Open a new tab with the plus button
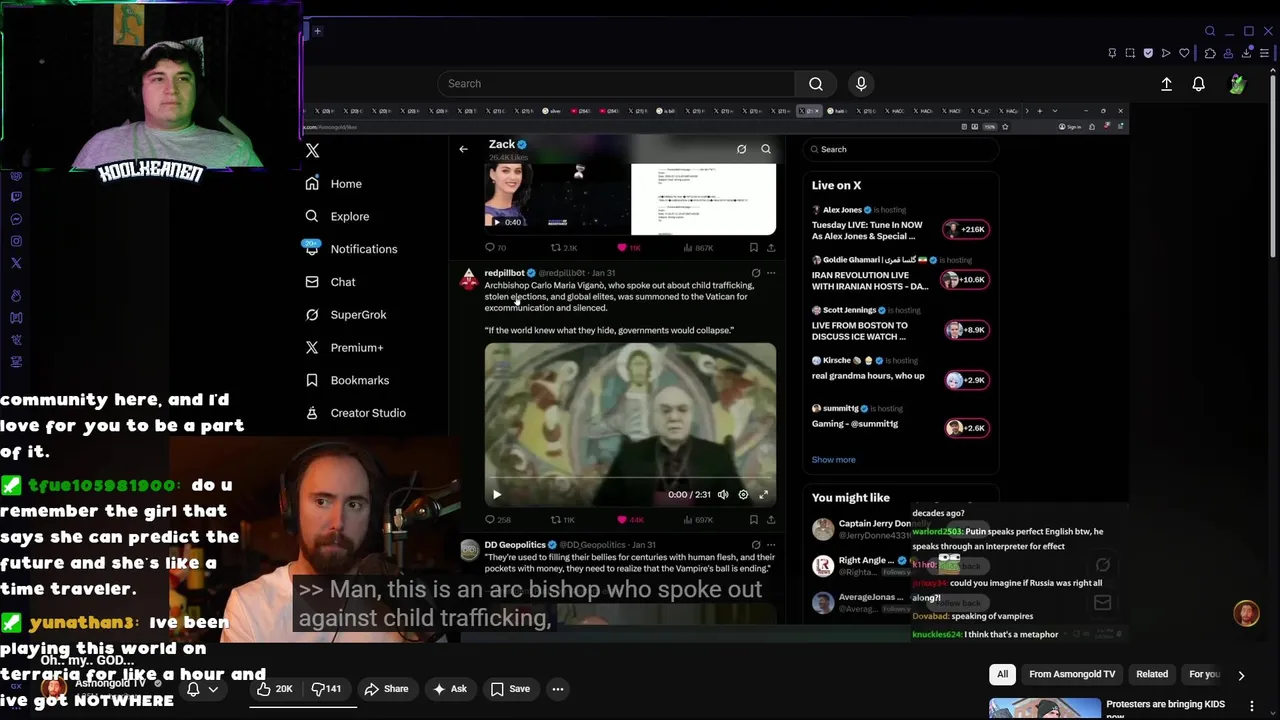Viewport: 1280px width, 720px height. (x=317, y=31)
